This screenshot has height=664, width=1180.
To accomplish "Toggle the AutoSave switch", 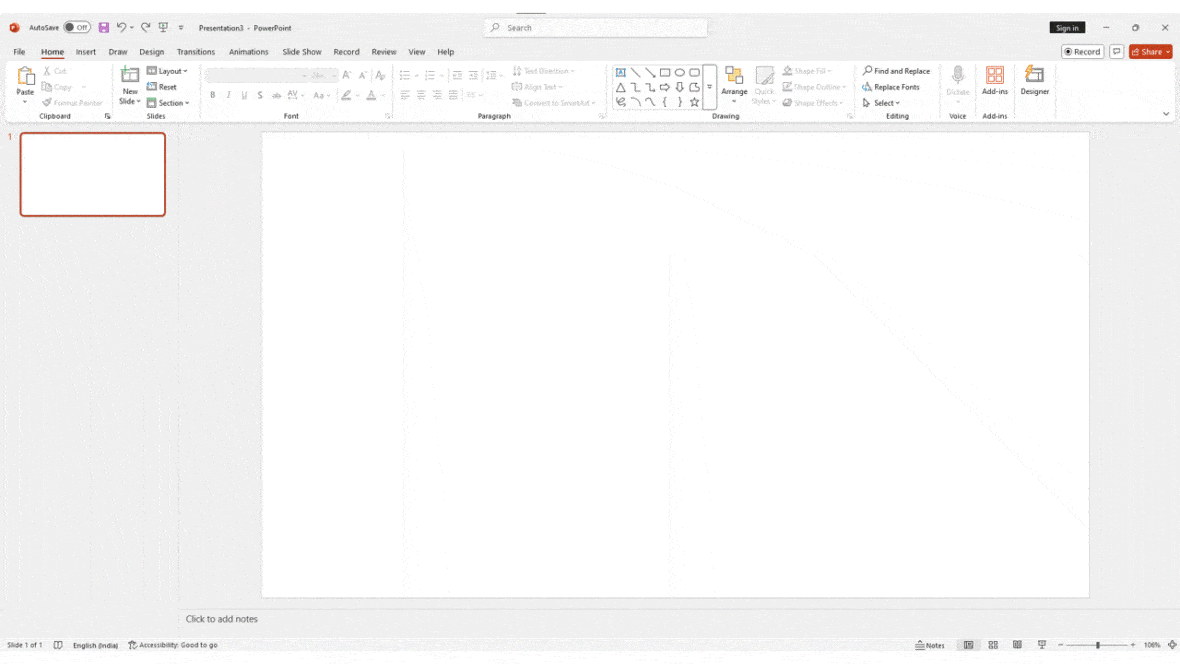I will 77,28.
